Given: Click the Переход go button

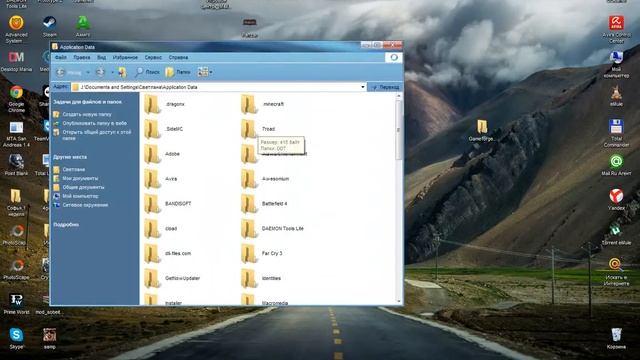Looking at the screenshot, I should coord(385,87).
